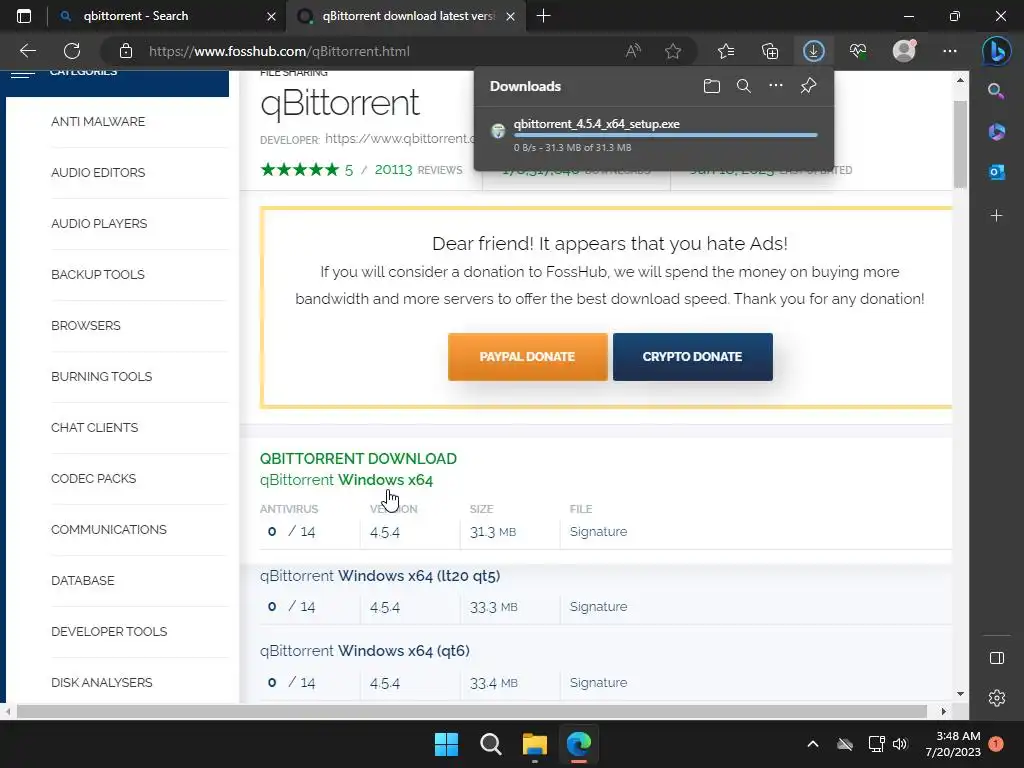Image resolution: width=1024 pixels, height=768 pixels.
Task: Open Browser essentials heart icon
Action: pos(858,51)
